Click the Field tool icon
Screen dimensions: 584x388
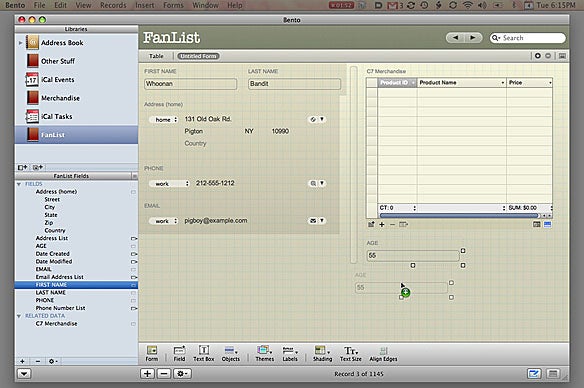click(x=179, y=354)
